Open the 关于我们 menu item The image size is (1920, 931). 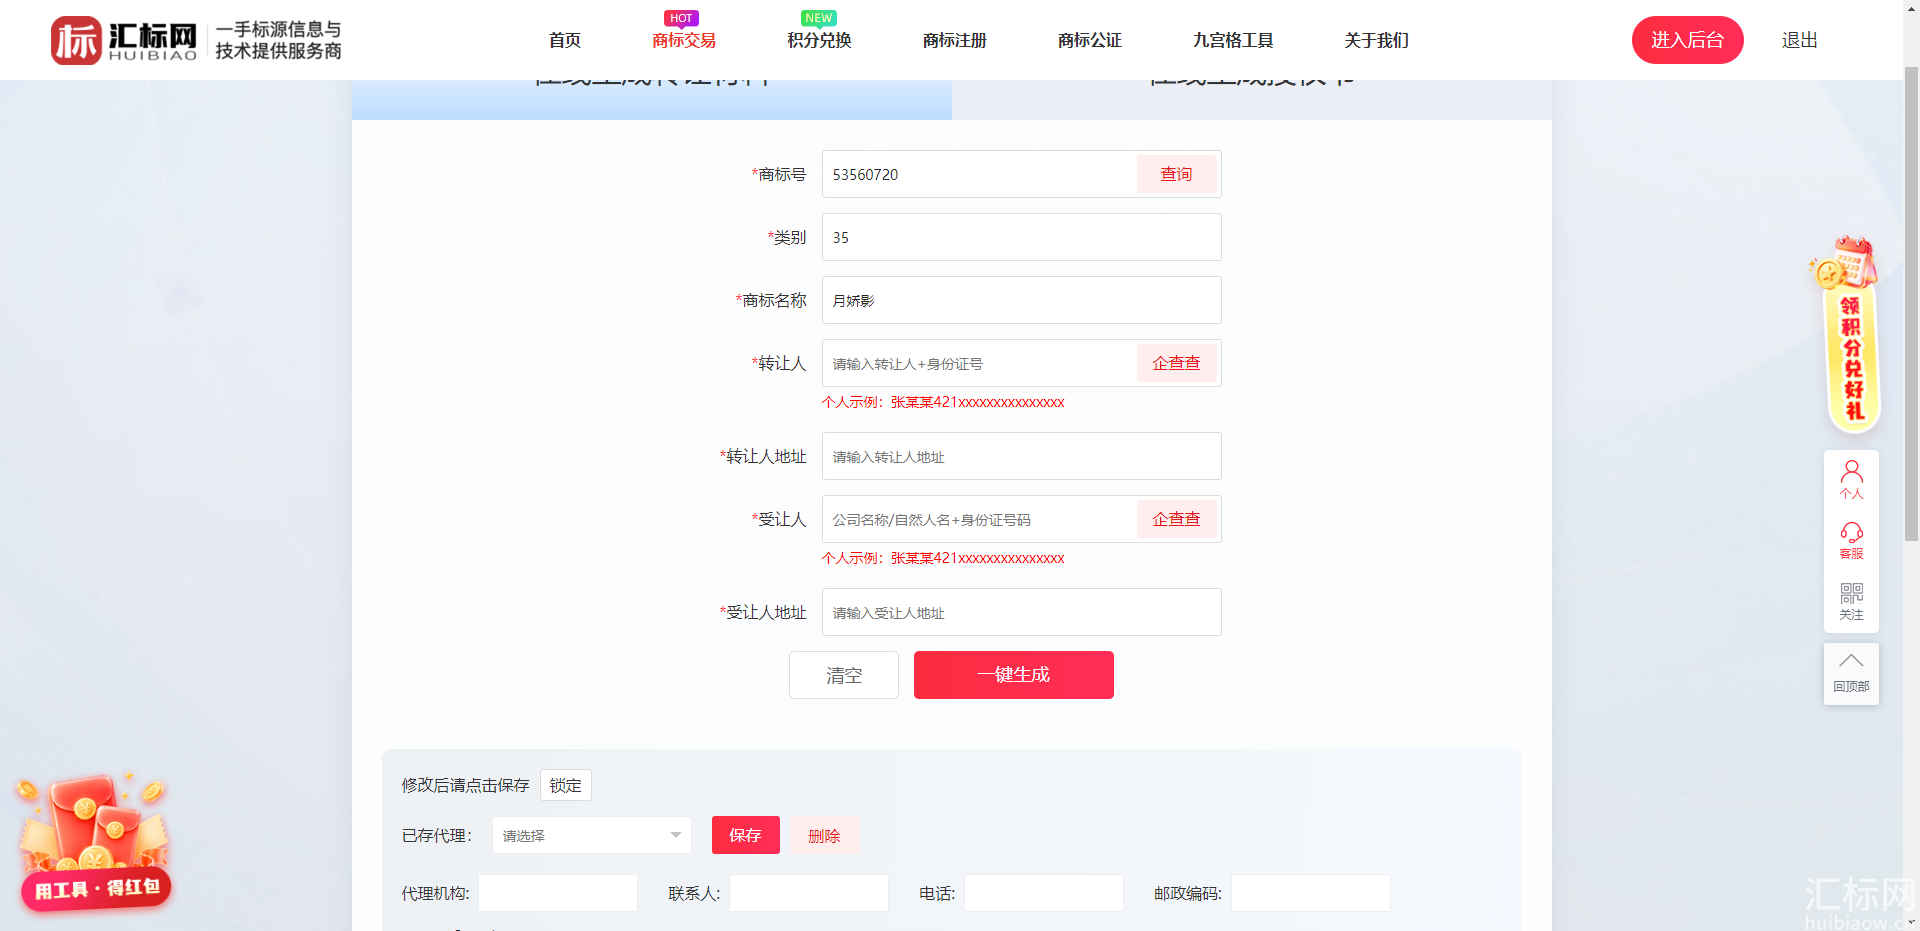pos(1377,40)
